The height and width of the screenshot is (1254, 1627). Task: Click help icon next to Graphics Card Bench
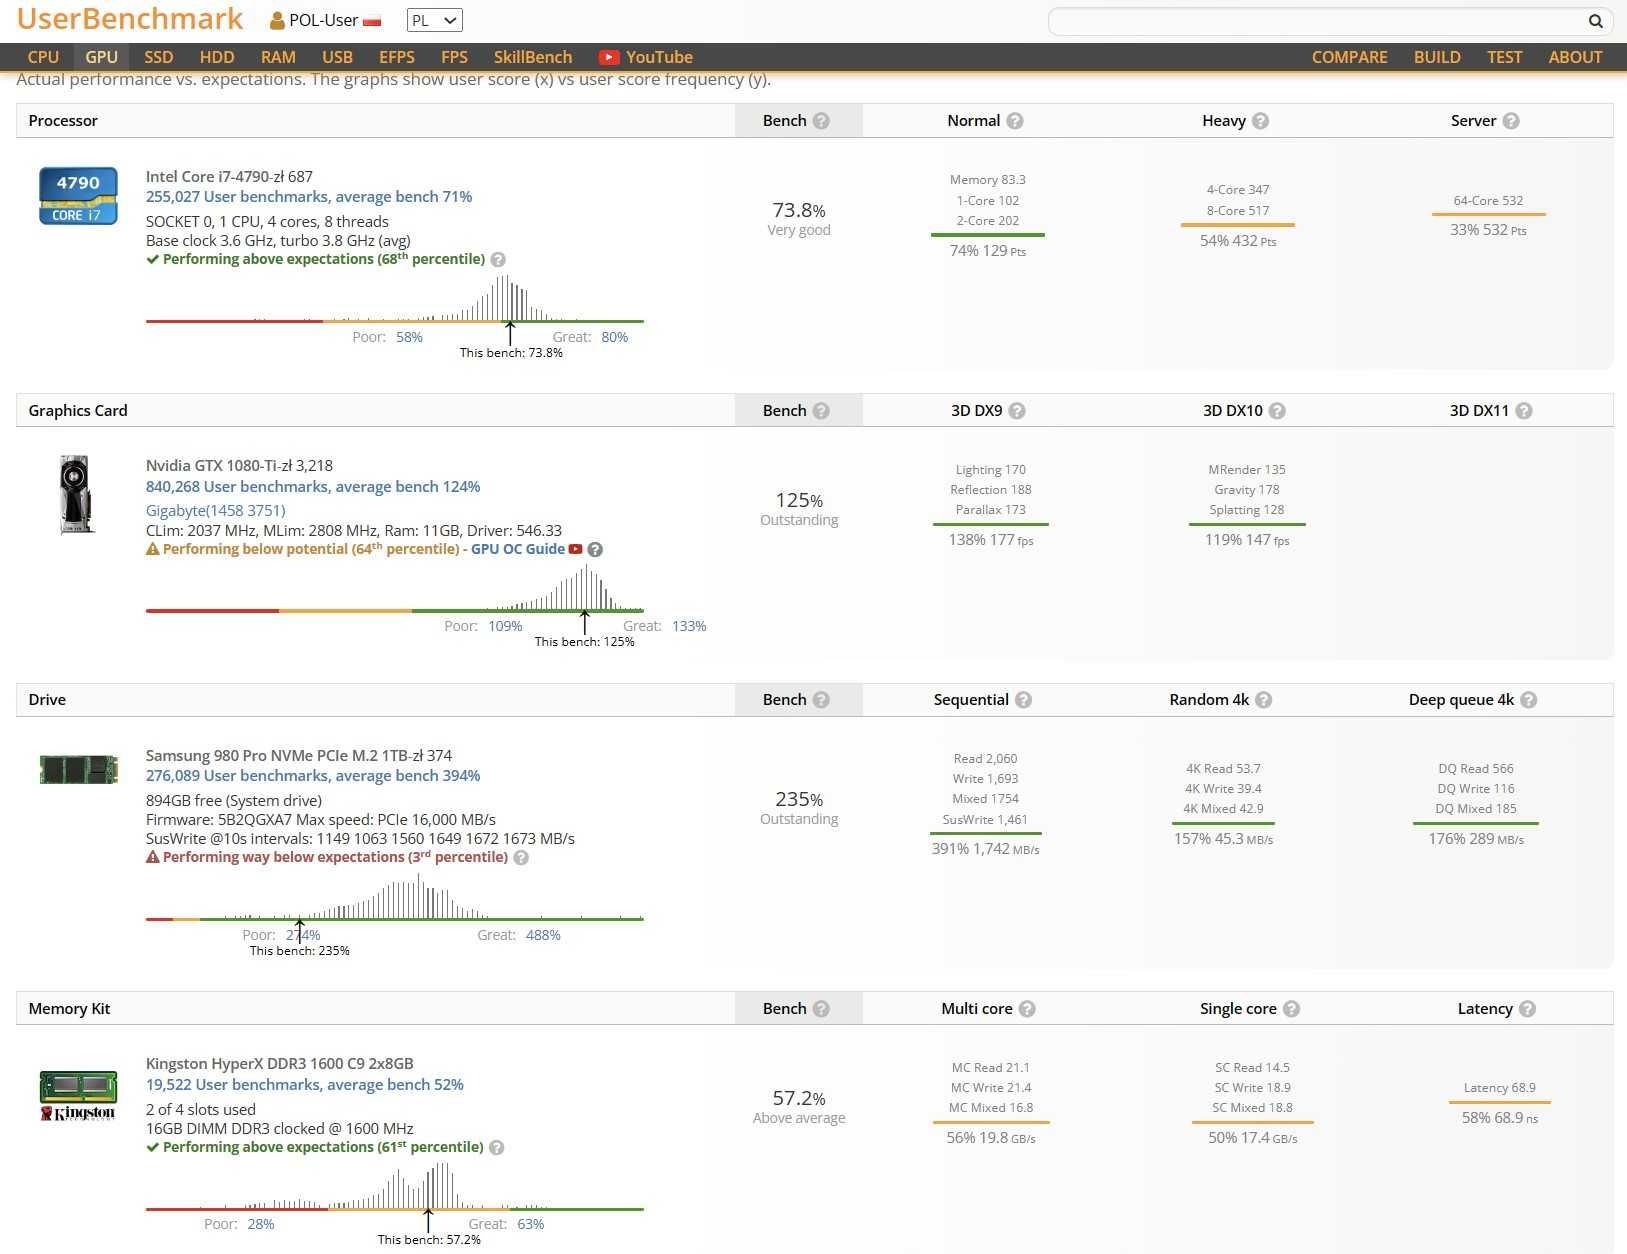[821, 411]
